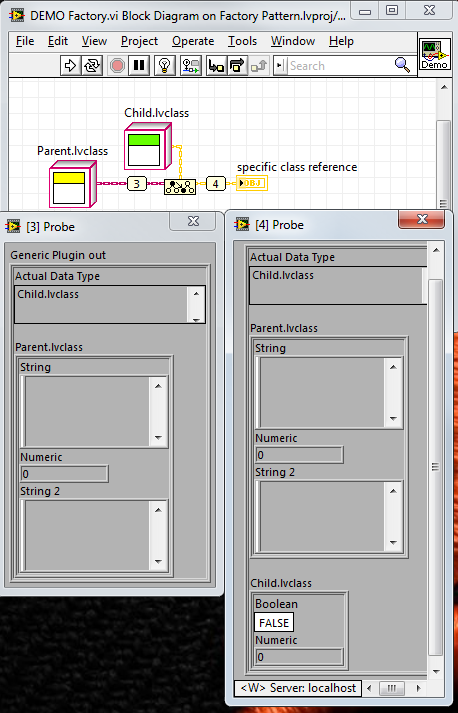Open the Window menu
Screen dimensions: 458x713
tap(293, 41)
